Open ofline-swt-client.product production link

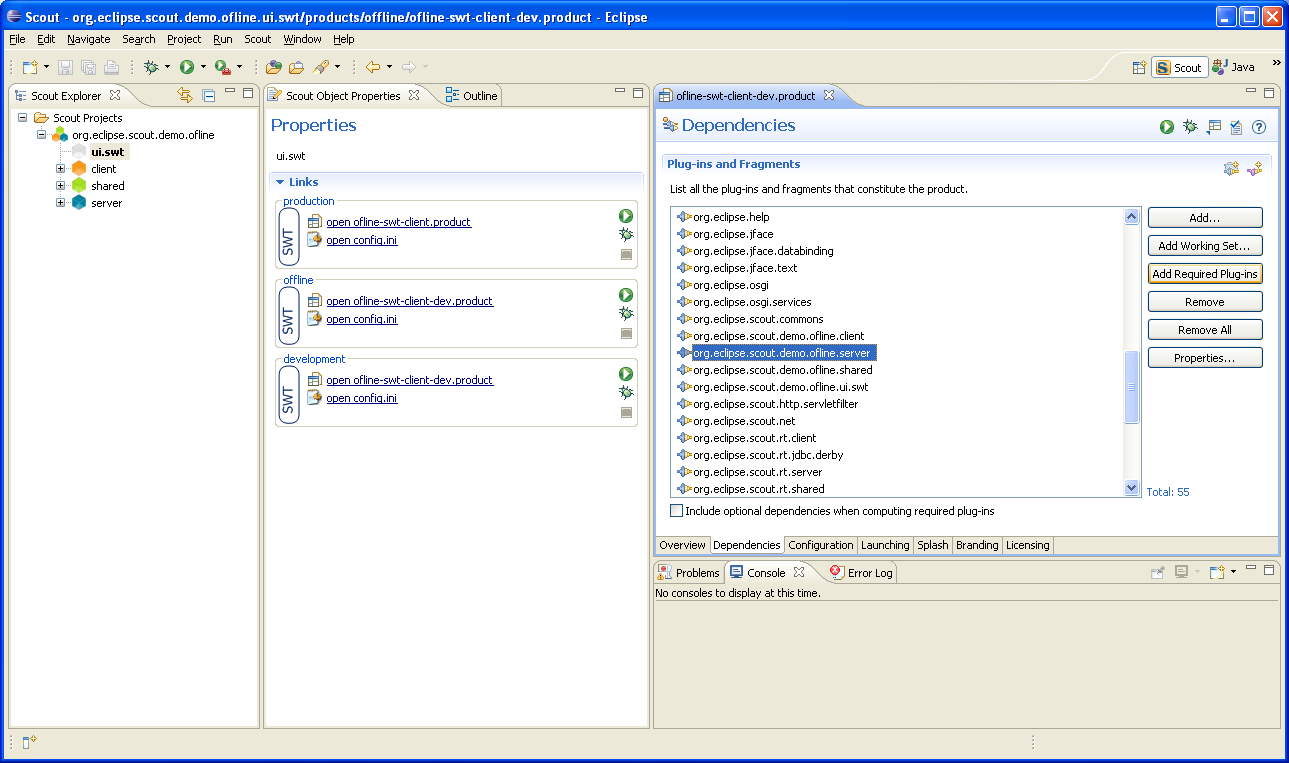pos(398,222)
